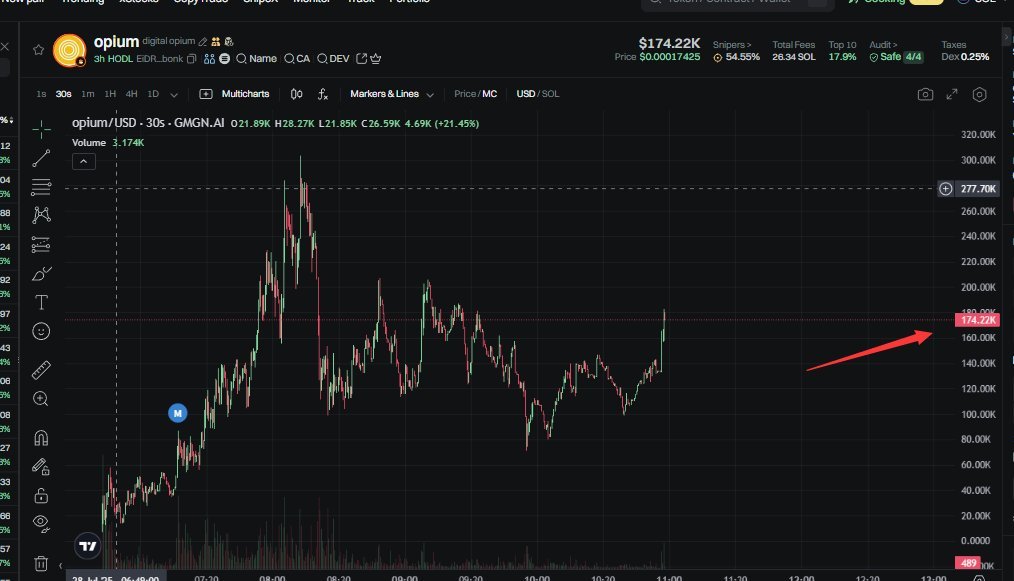
Task: Edit token name with pencil icon
Action: click(202, 41)
